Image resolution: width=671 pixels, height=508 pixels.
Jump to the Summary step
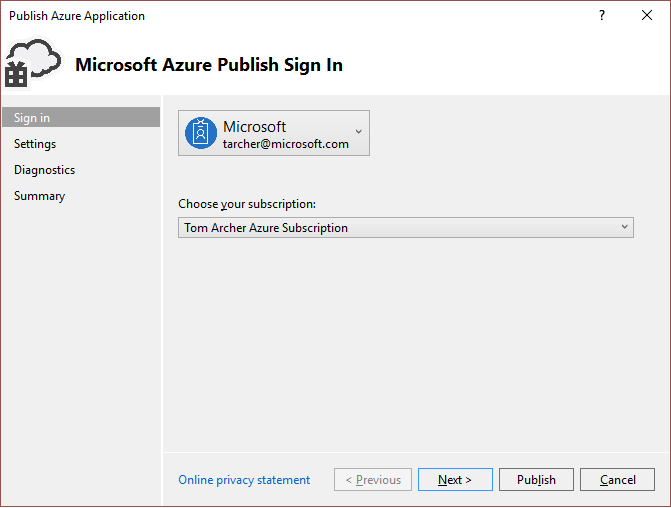39,196
